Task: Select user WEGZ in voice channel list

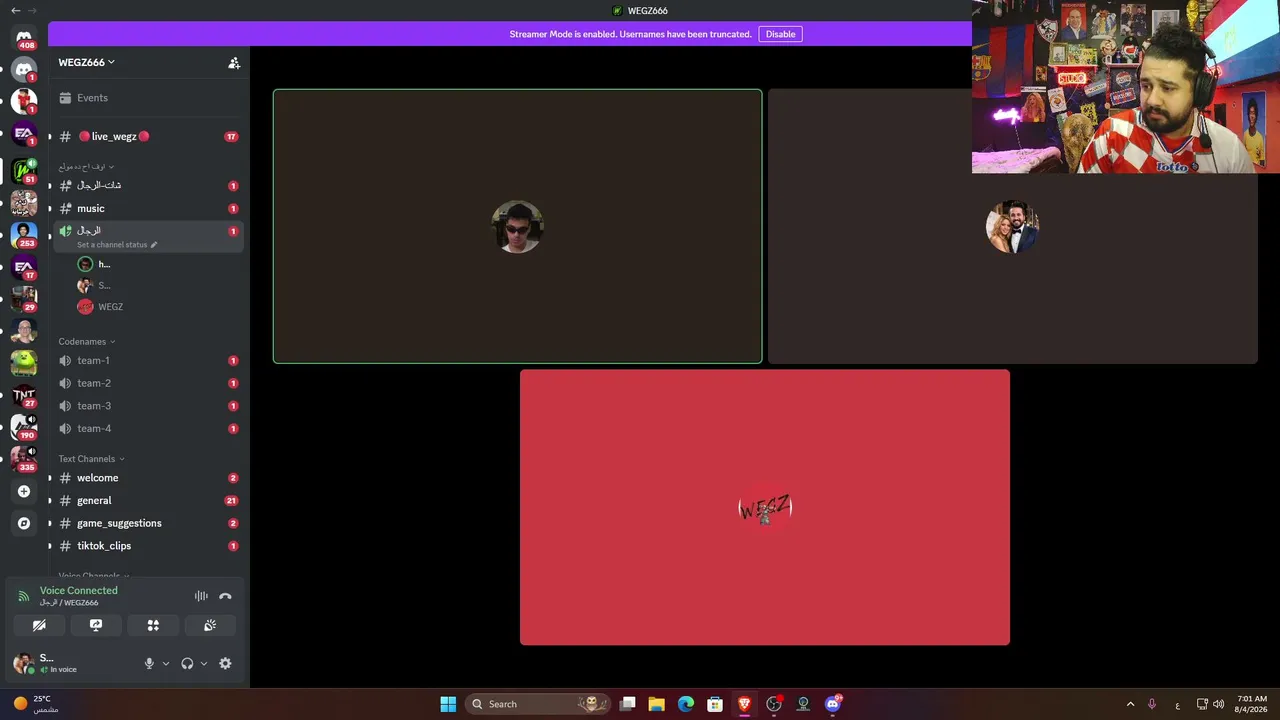Action: click(158, 307)
